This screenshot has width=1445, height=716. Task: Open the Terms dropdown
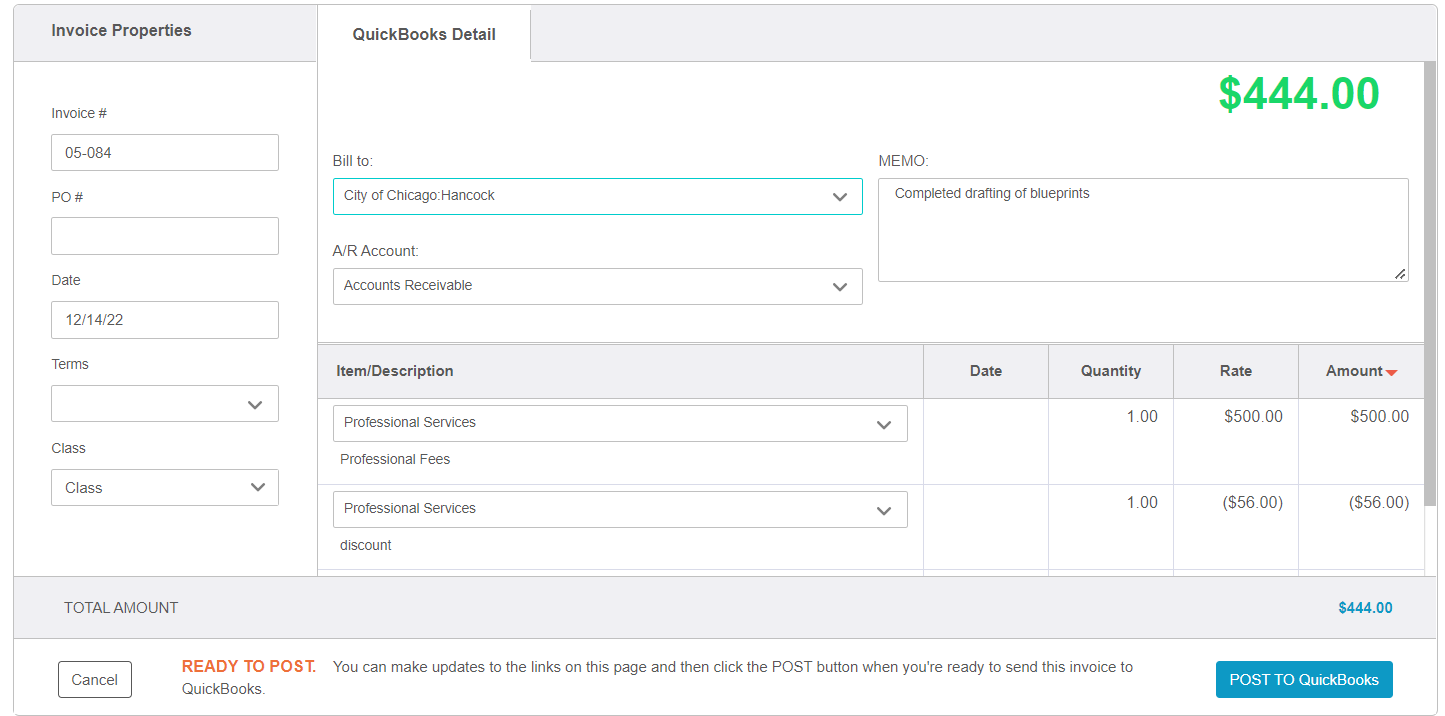click(165, 404)
